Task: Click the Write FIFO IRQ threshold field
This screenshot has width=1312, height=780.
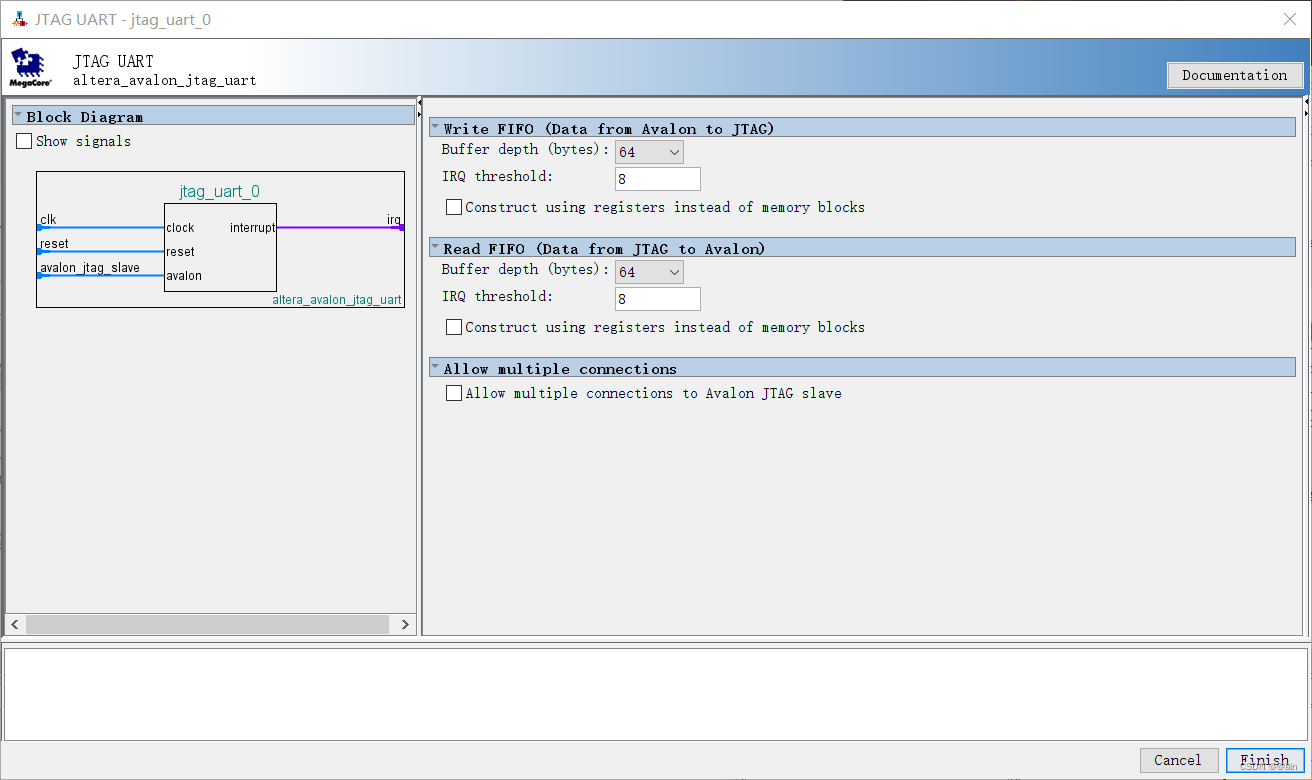Action: (x=658, y=179)
